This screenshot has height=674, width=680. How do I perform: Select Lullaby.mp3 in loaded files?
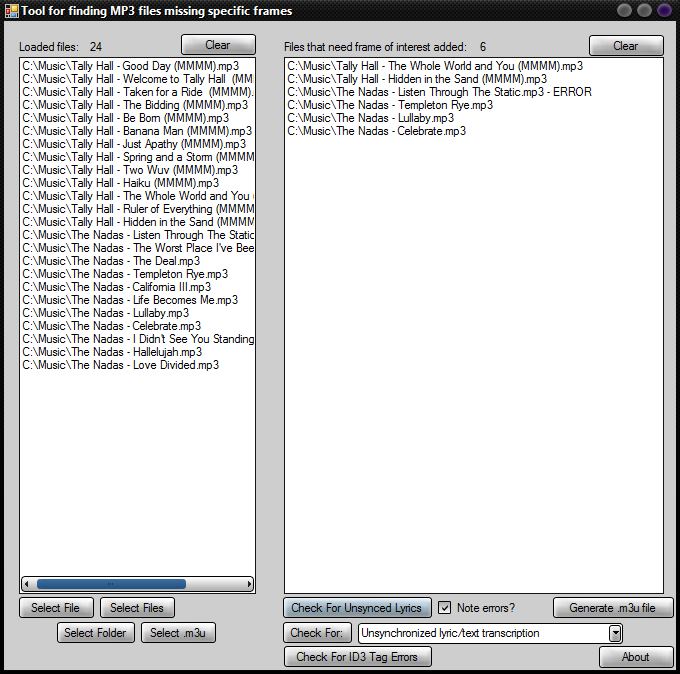coord(105,313)
